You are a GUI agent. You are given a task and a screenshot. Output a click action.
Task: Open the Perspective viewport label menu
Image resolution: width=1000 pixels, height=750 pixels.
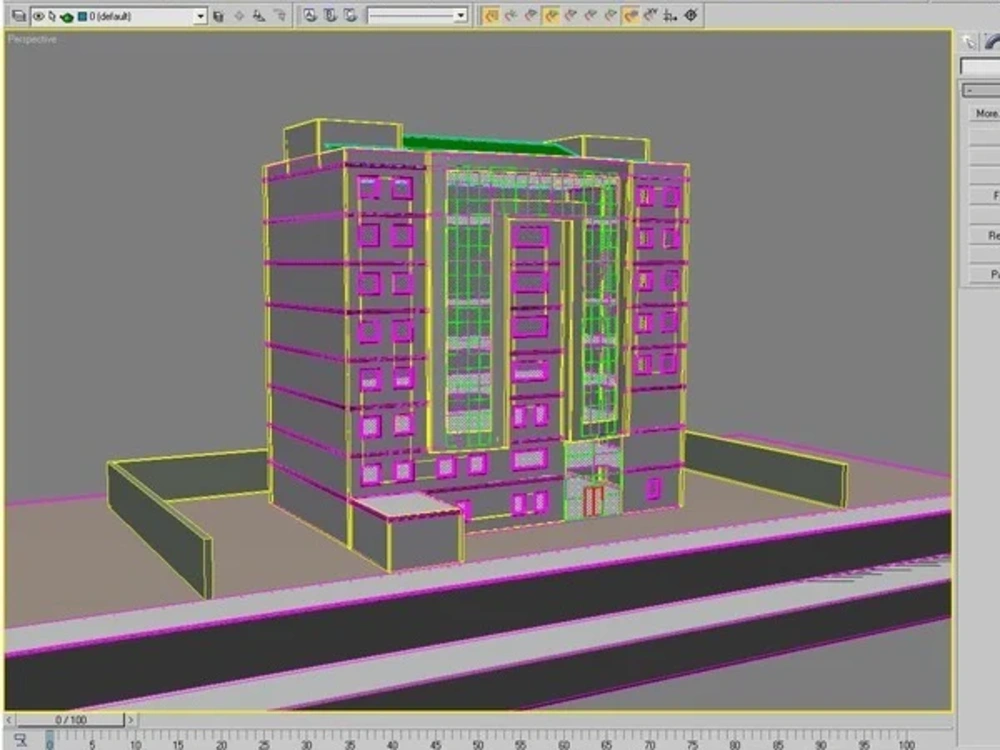point(30,40)
